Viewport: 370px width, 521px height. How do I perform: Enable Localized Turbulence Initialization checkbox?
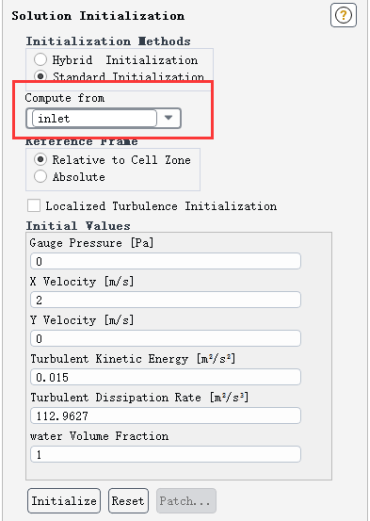pyautogui.click(x=34, y=206)
